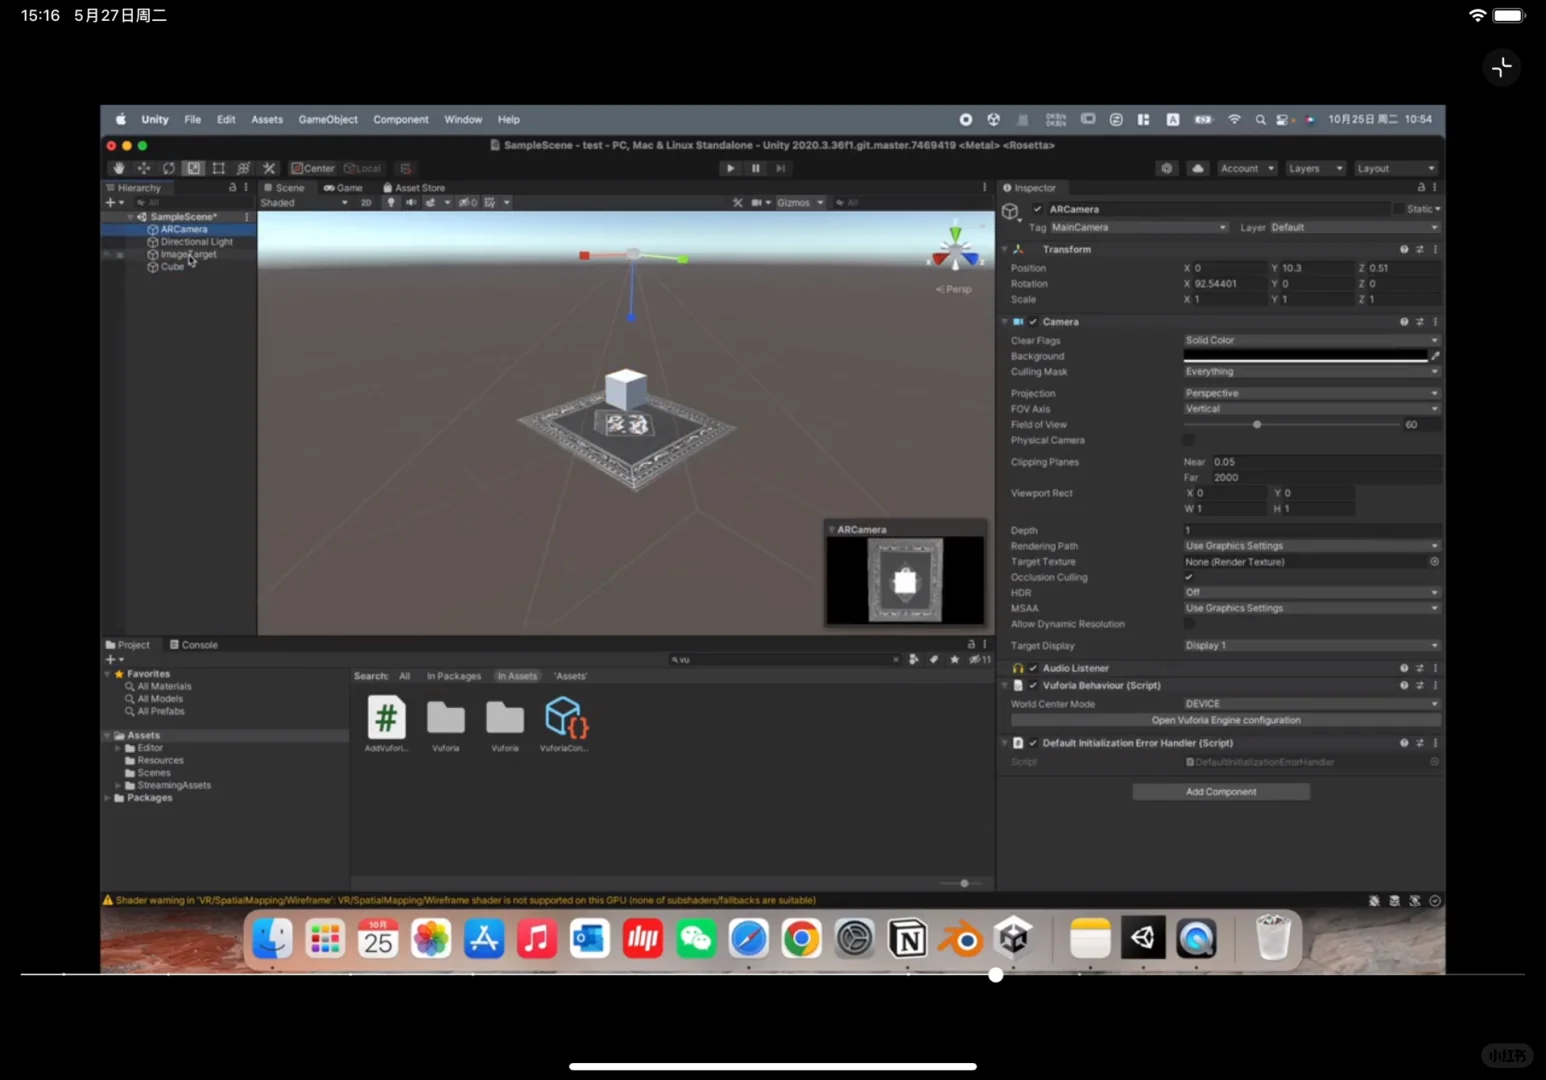
Task: Toggle Default Initialization Error Handler checkbox
Action: click(1033, 743)
